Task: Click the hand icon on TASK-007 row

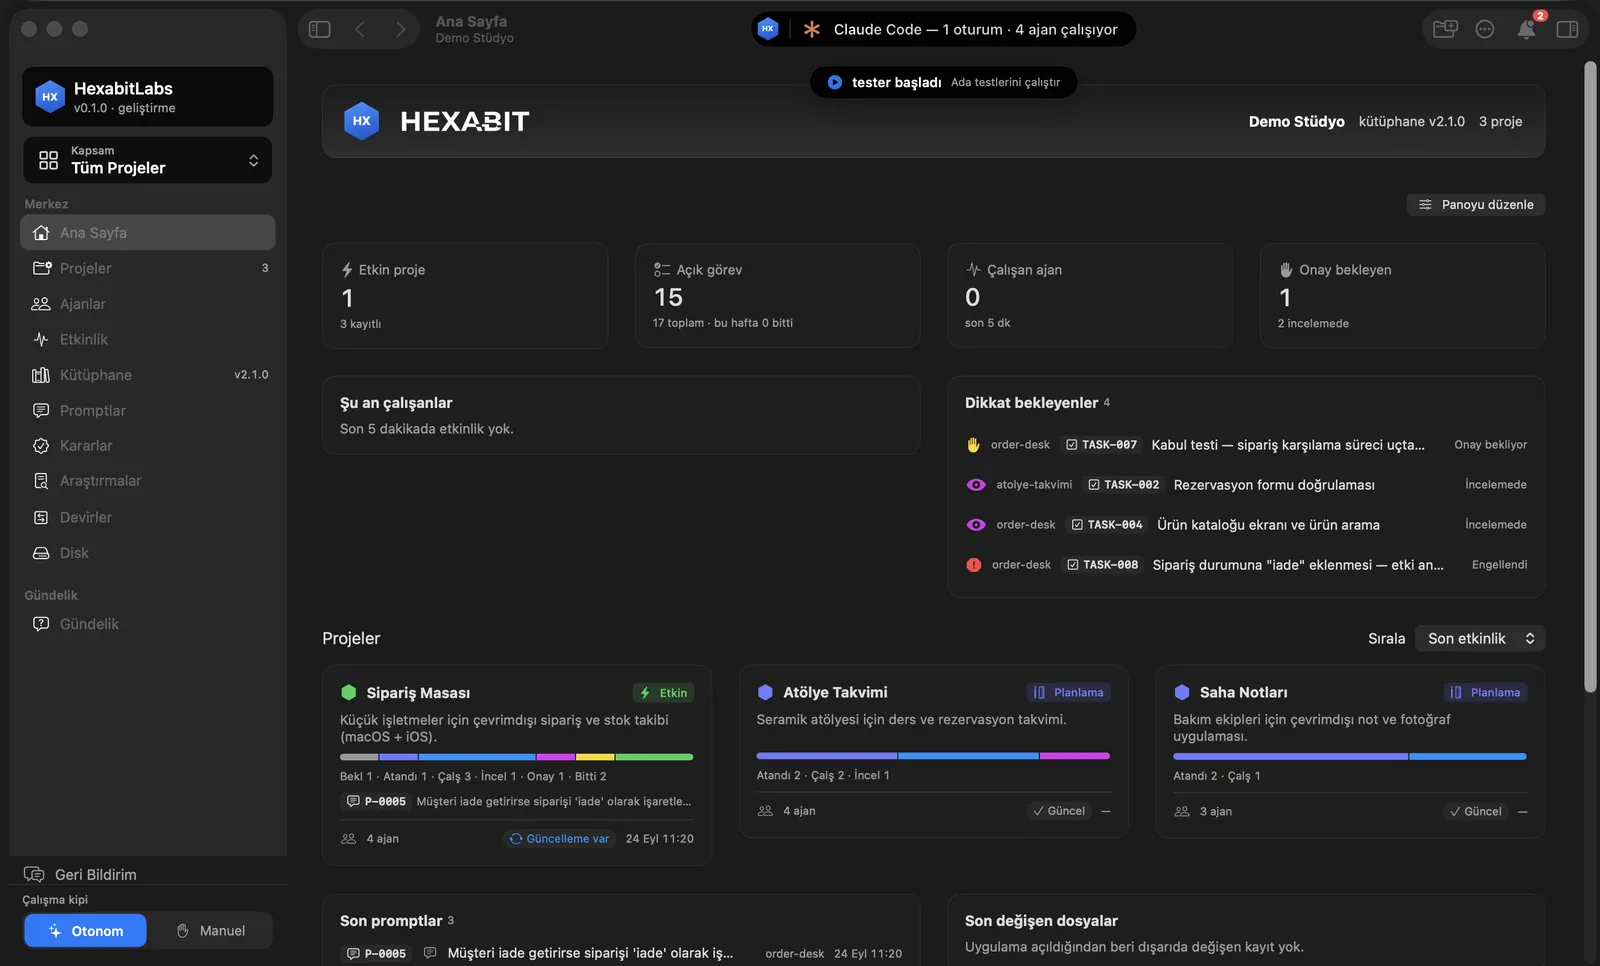Action: [973, 444]
